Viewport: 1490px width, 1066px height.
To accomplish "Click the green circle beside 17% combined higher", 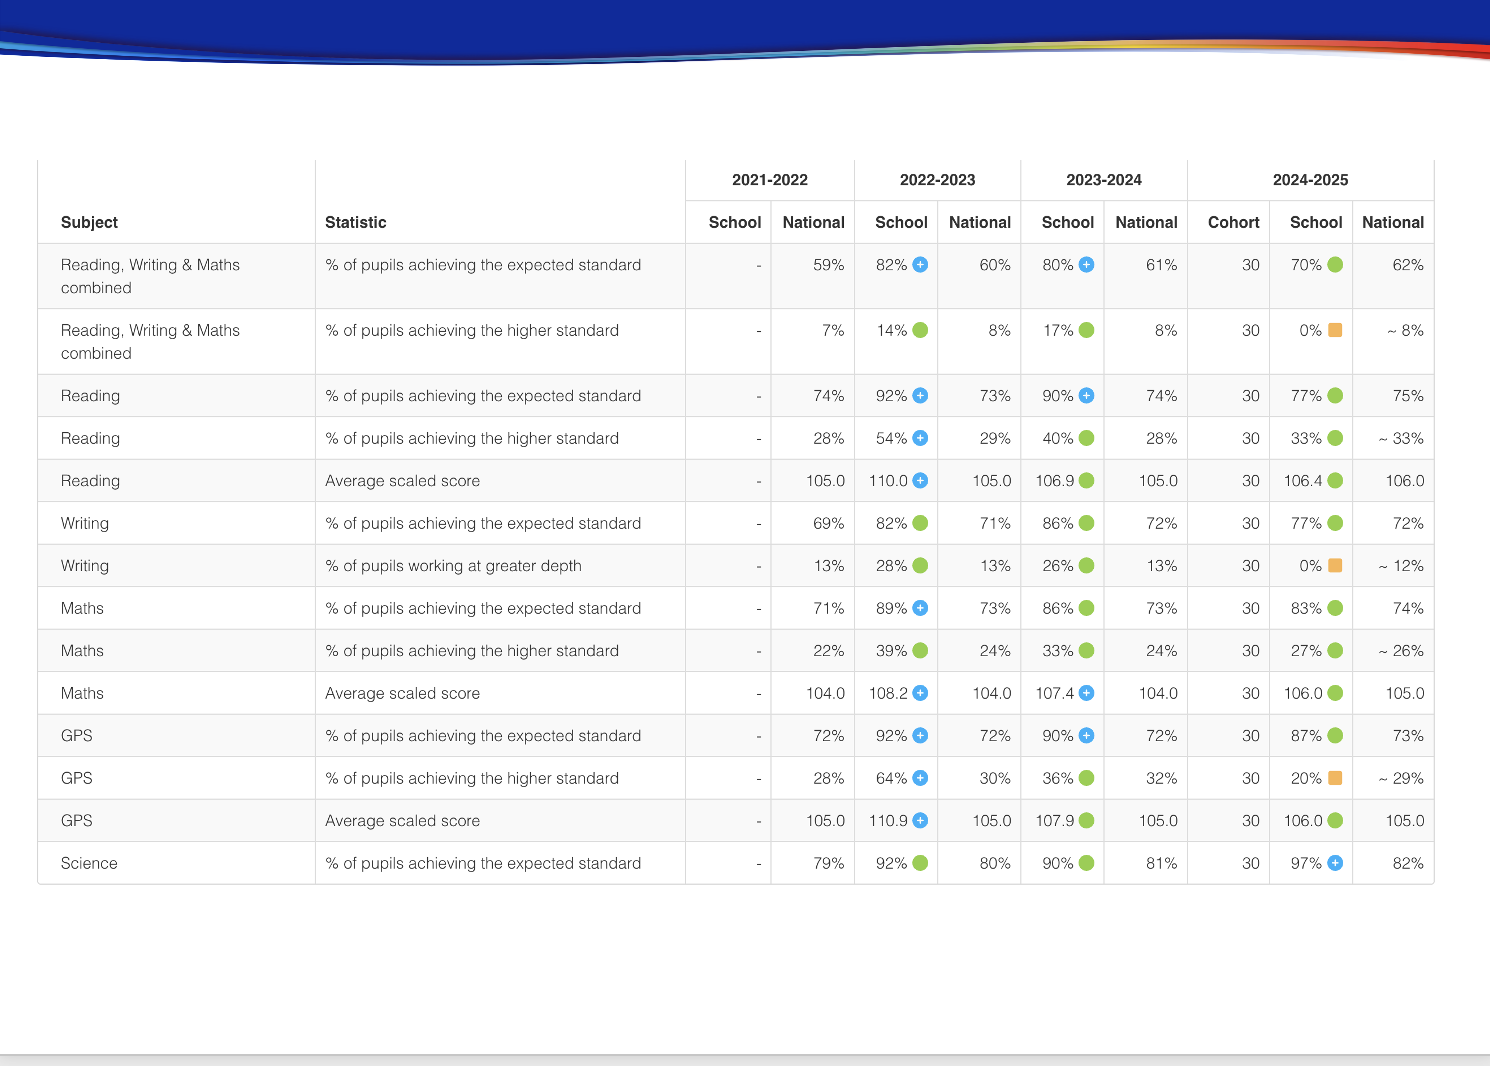I will (1086, 330).
